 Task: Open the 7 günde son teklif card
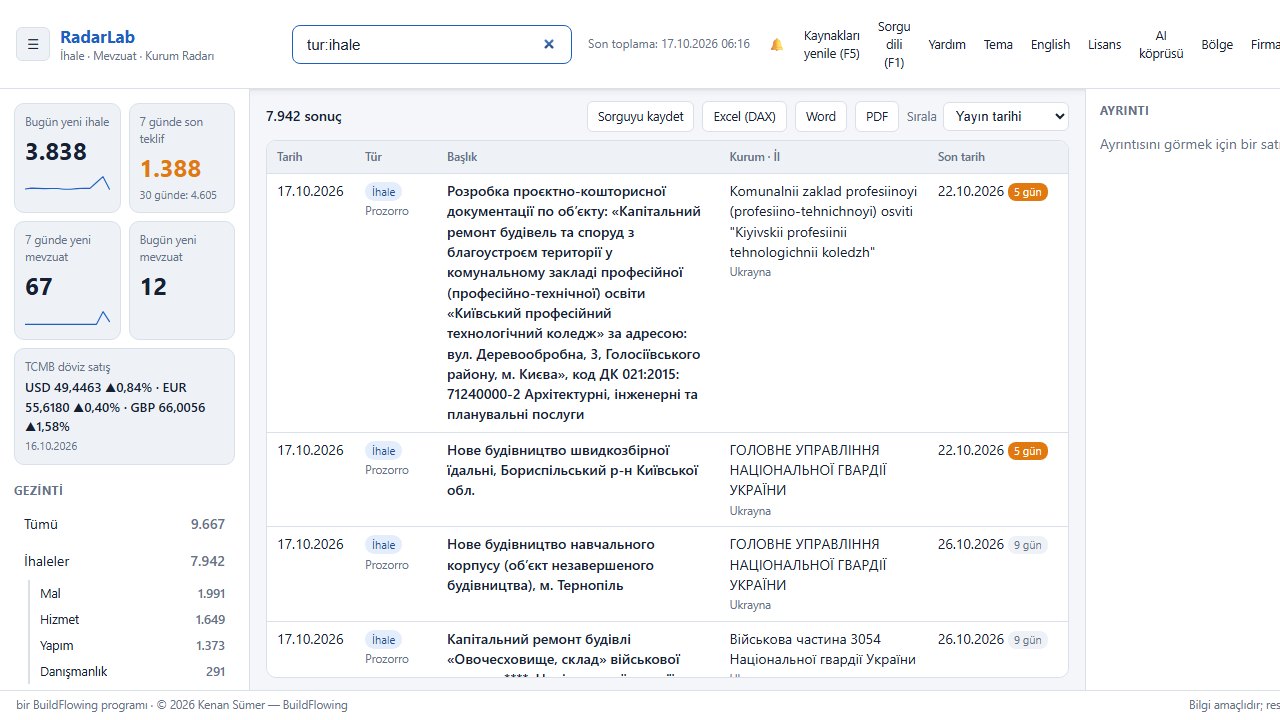click(x=182, y=158)
